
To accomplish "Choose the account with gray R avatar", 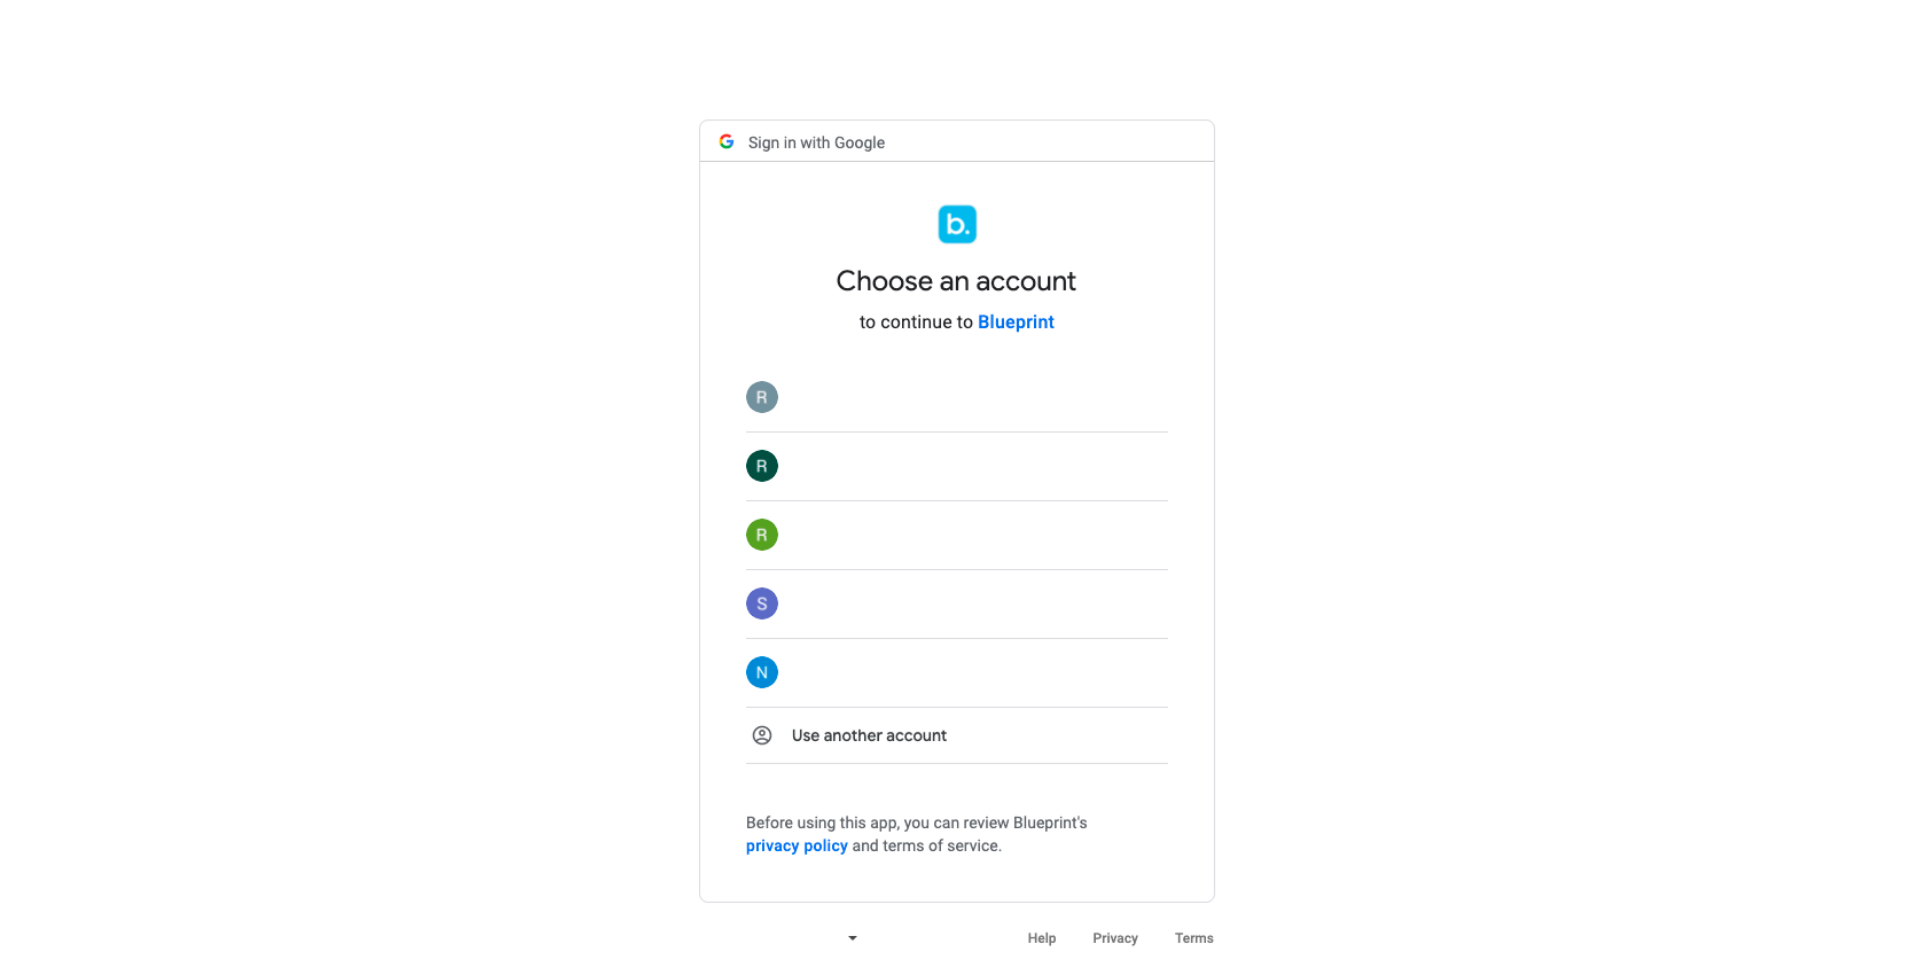I will [956, 398].
